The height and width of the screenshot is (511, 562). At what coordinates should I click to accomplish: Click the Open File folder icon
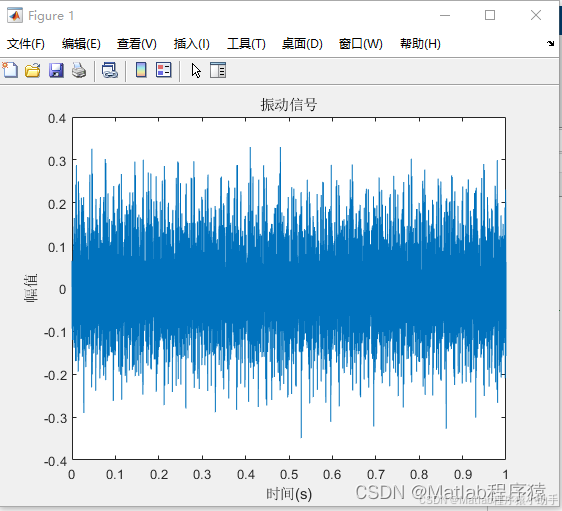(33, 70)
